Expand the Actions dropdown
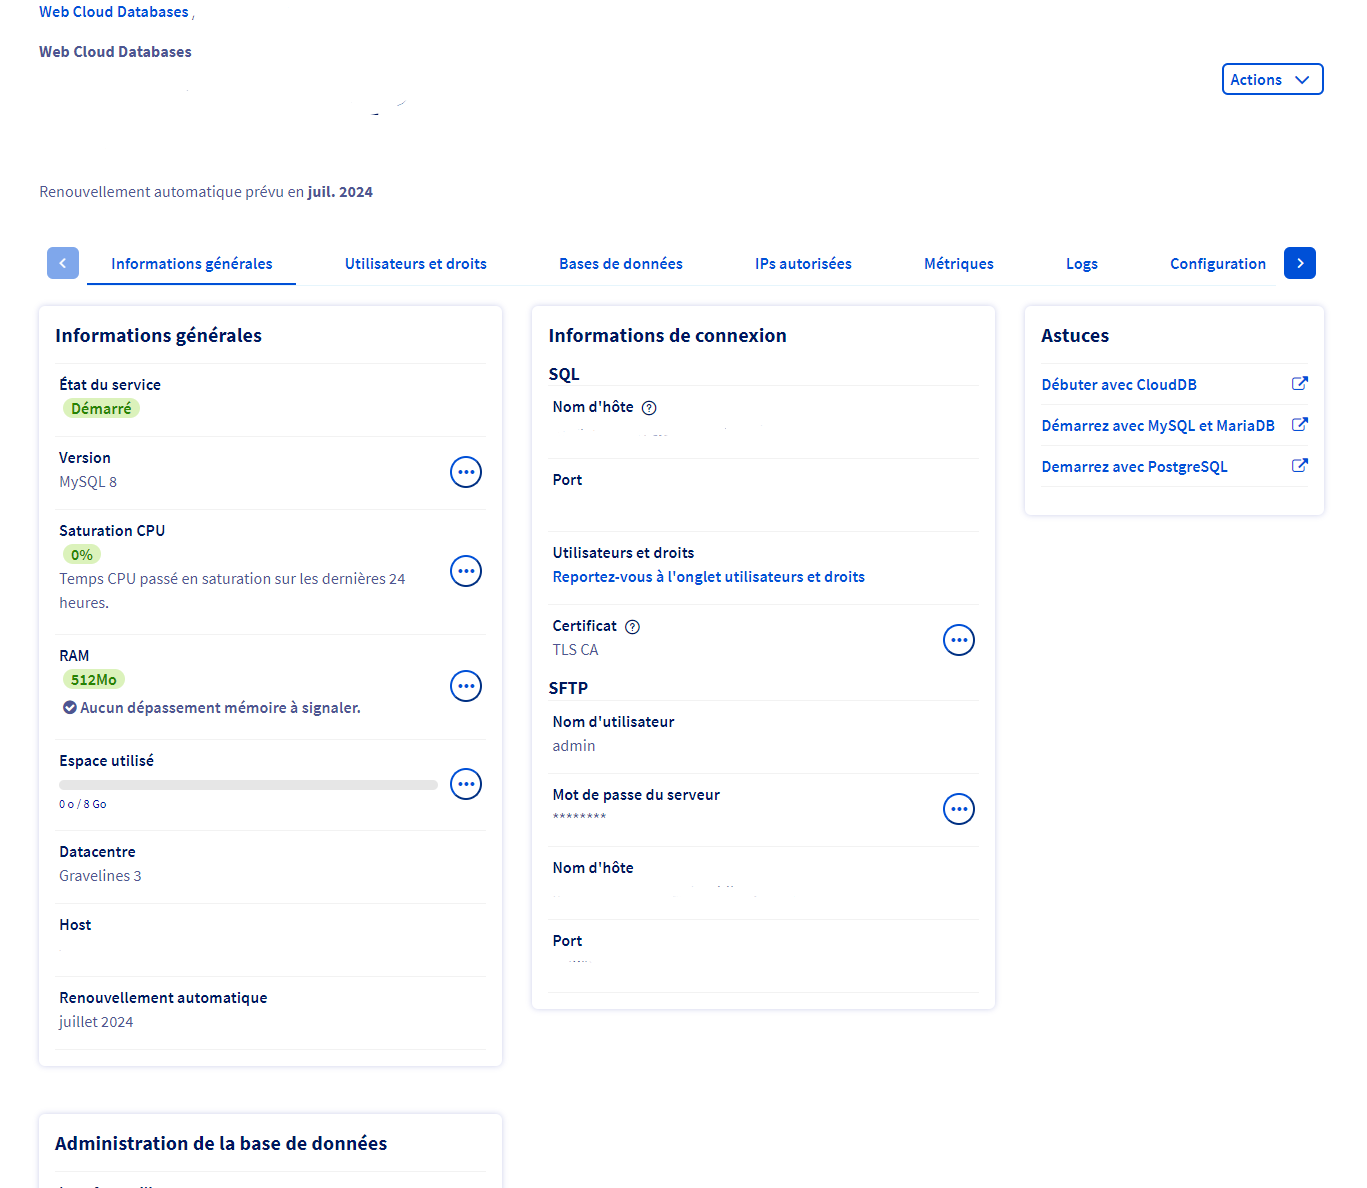 coord(1272,80)
